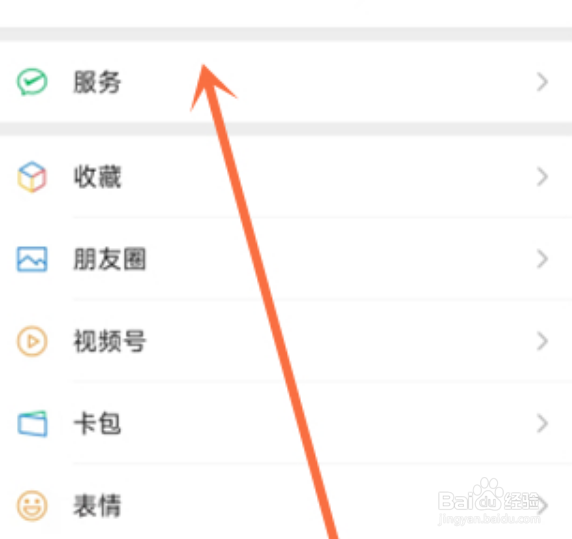Viewport: 572px width, 539px height.
Task: Click the jingyan.baidu.com watermark URL
Action: tap(489, 518)
